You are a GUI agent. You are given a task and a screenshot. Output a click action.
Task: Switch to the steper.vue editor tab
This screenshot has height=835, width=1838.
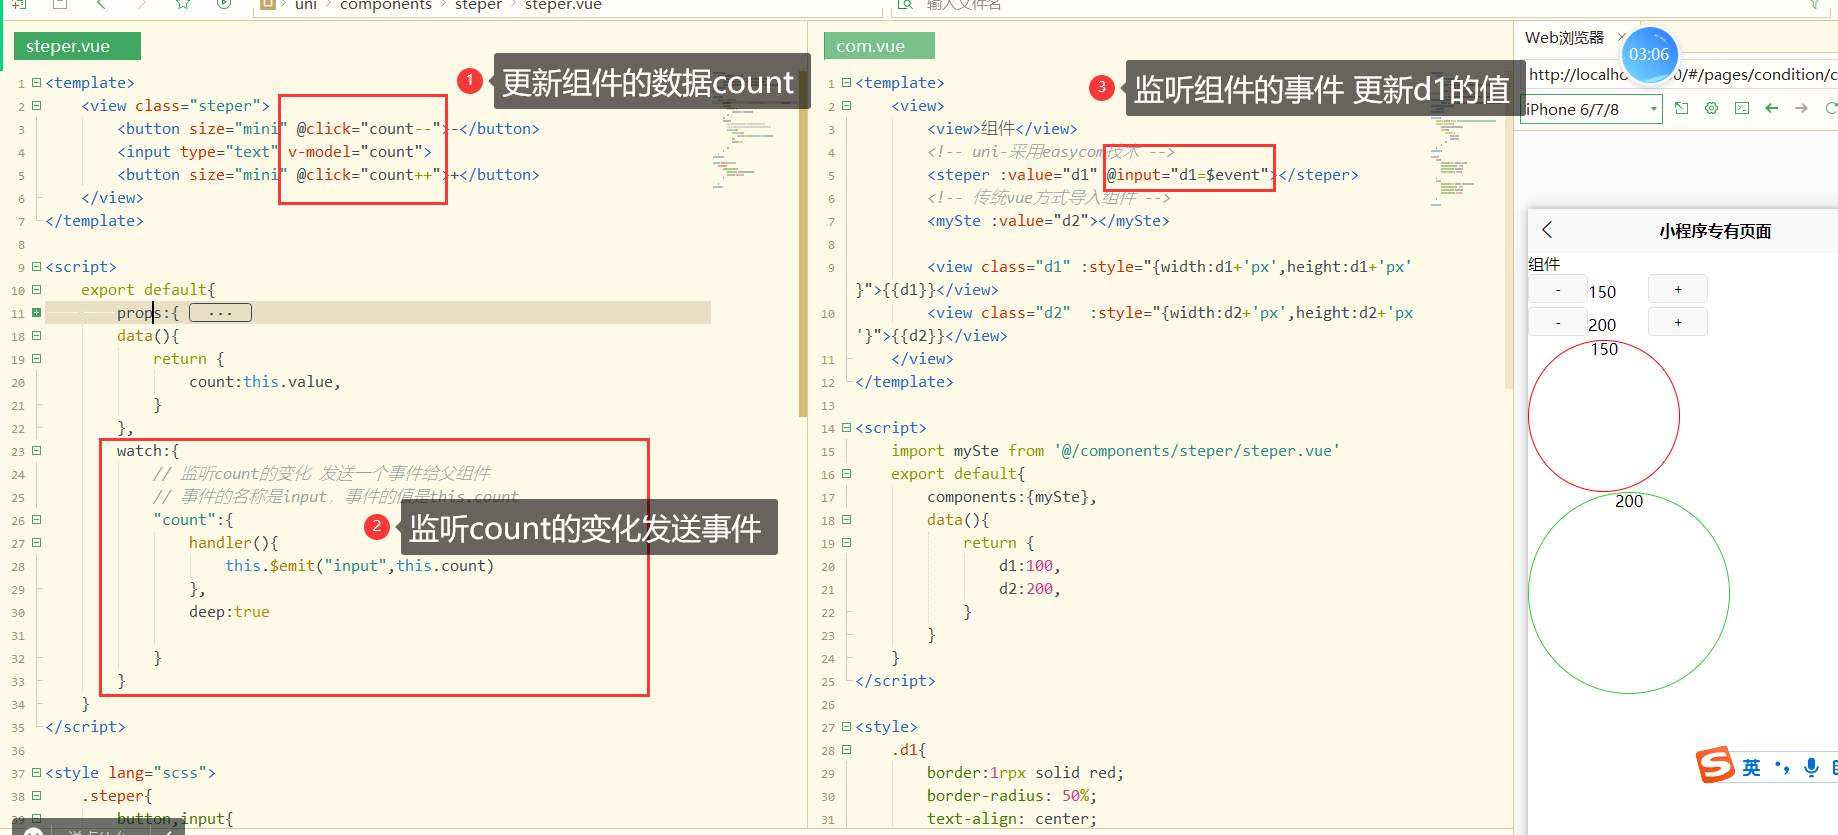[77, 46]
